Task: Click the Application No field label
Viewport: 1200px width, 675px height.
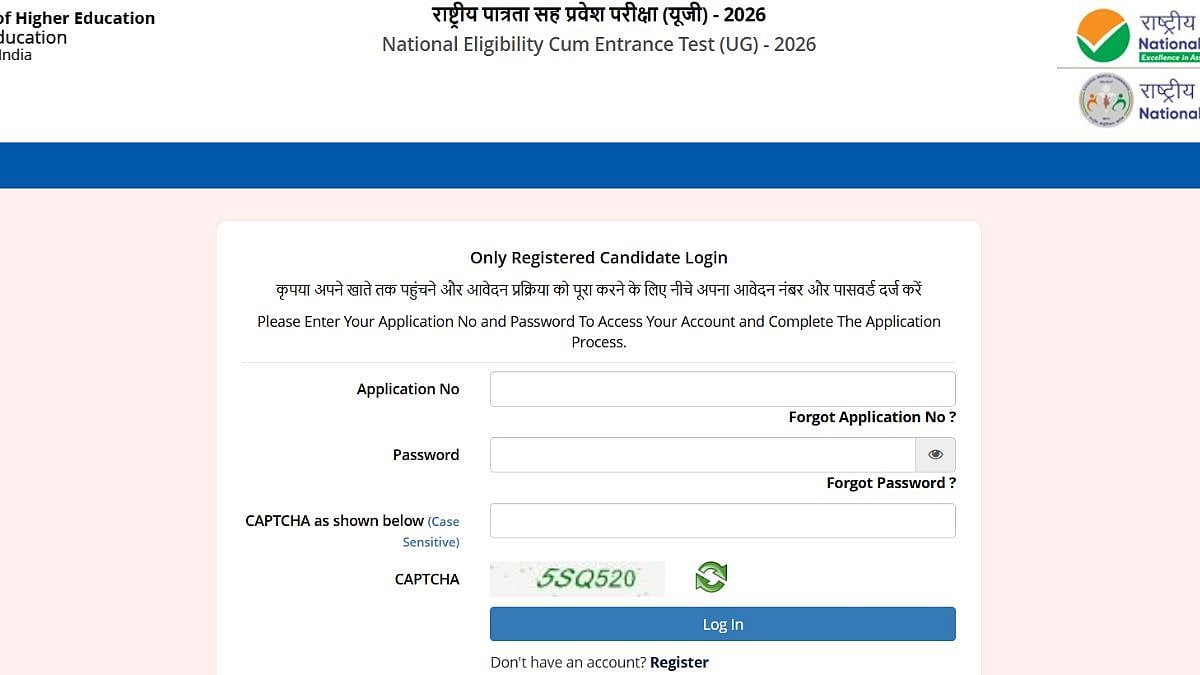Action: tap(408, 389)
